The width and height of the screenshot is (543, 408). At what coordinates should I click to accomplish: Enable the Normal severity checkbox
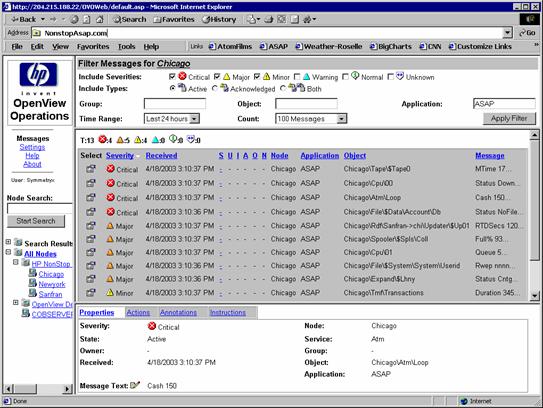345,77
